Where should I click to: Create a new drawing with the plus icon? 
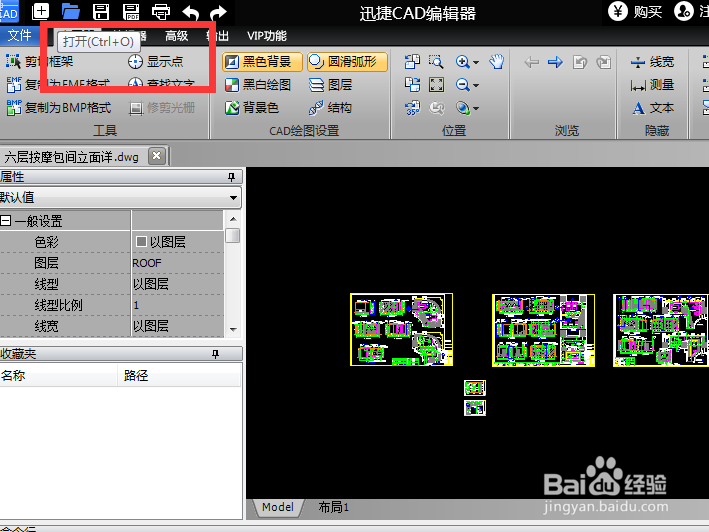click(41, 11)
